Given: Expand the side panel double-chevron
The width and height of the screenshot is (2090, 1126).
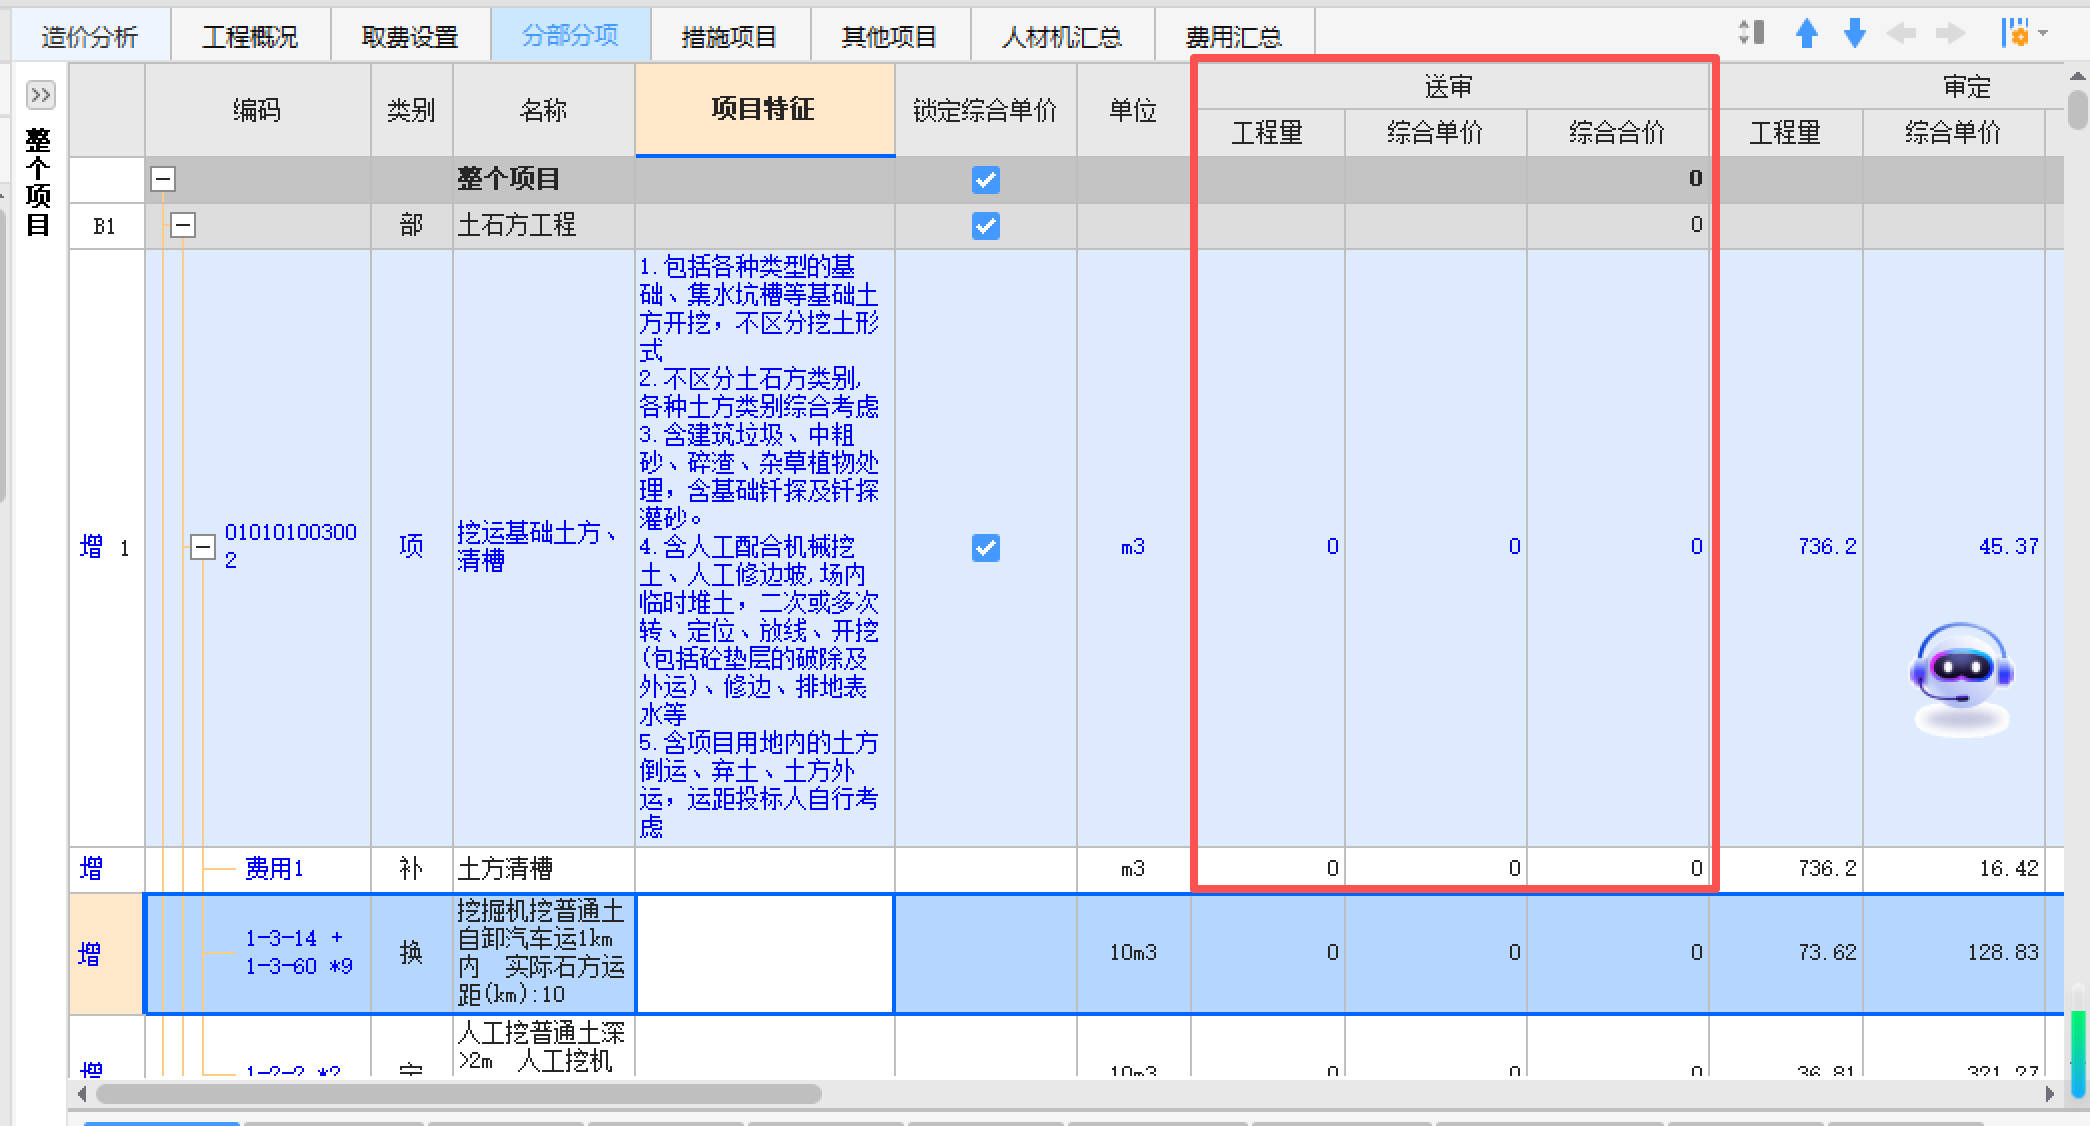Looking at the screenshot, I should click(x=40, y=95).
